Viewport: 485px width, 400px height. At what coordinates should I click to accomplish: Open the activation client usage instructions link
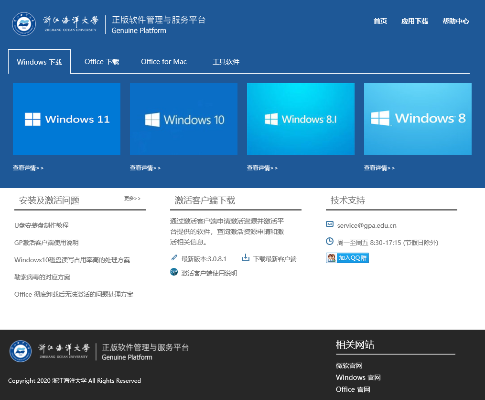click(x=209, y=273)
